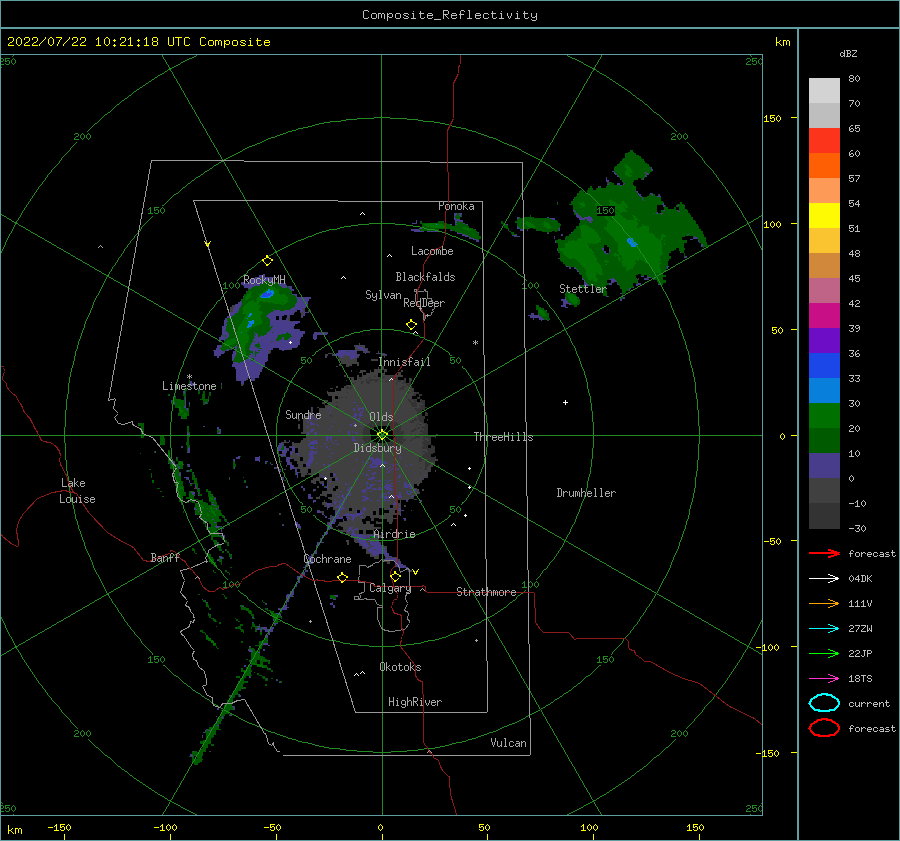Screen dimensions: 900x841
Task: Click the yellow diamond marker below RedDeer
Action: click(412, 325)
